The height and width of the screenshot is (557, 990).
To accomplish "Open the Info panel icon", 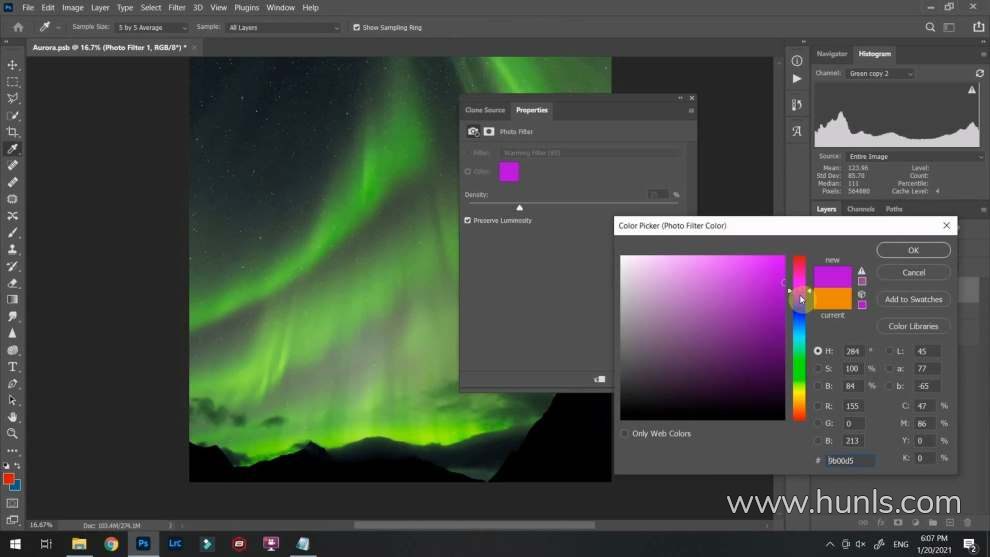I will coord(797,61).
